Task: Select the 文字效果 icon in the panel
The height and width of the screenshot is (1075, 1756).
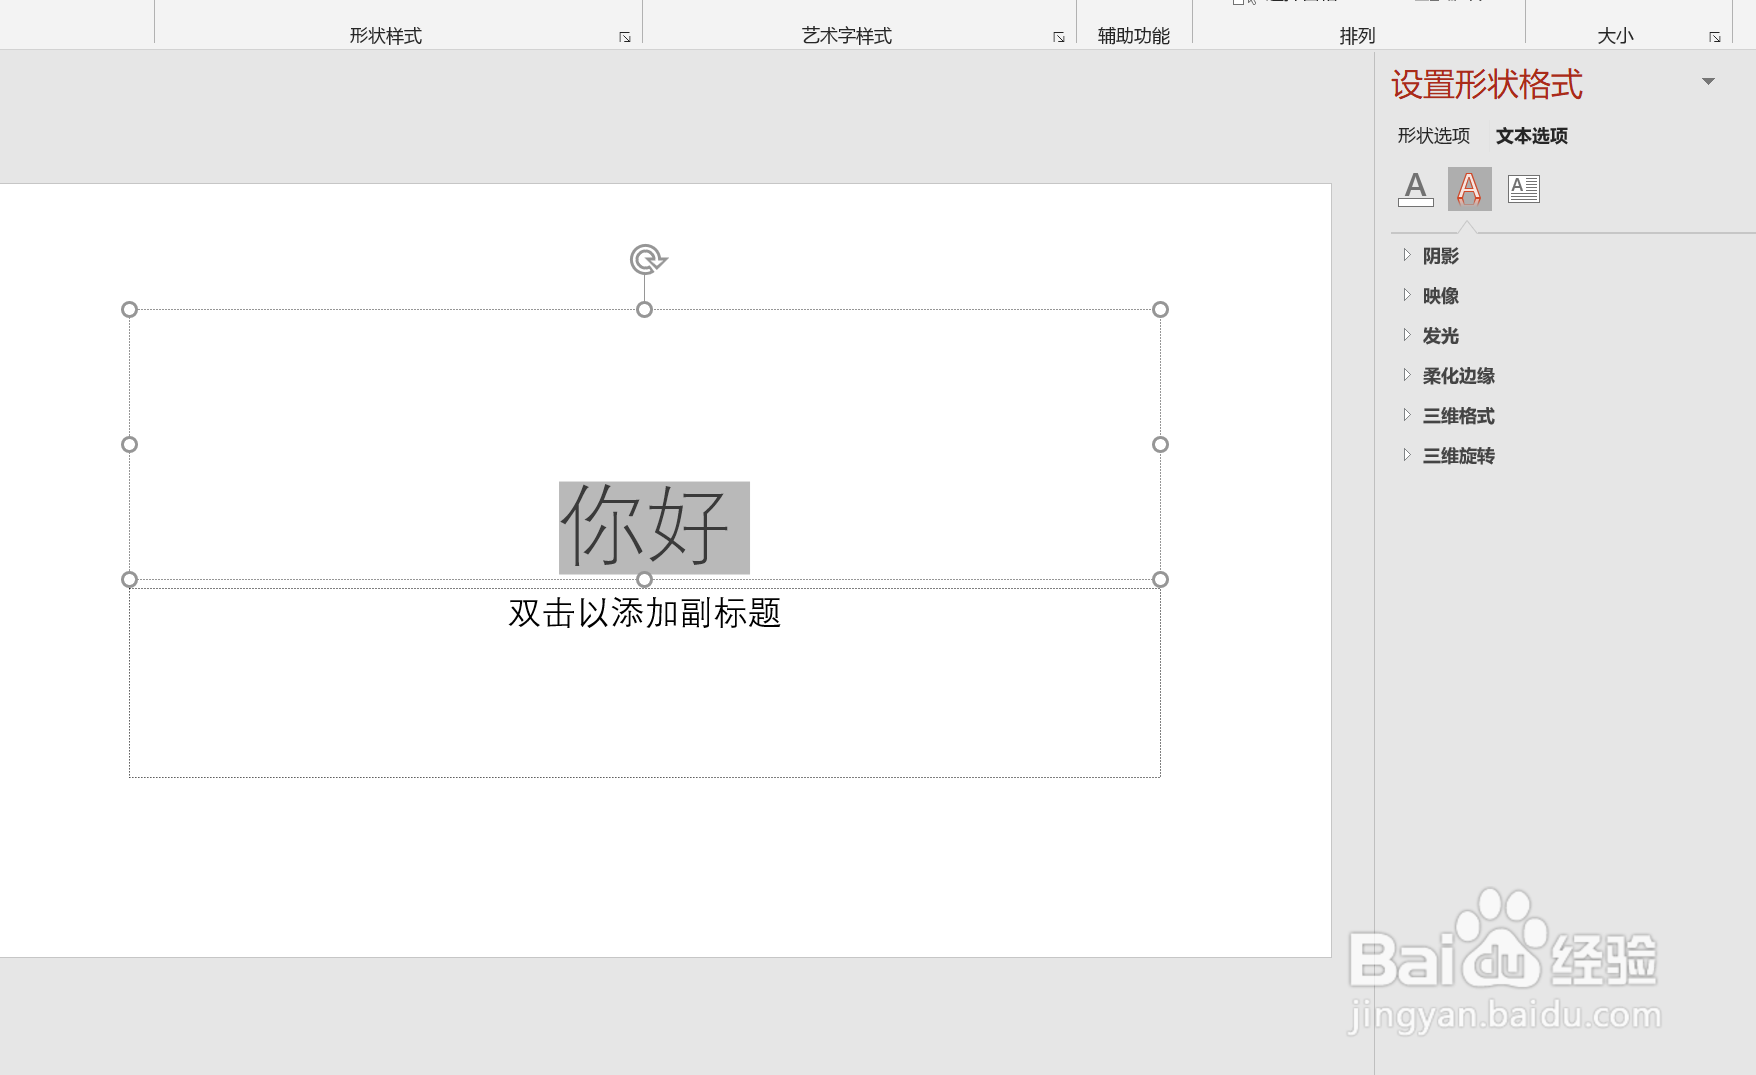Action: (x=1469, y=188)
